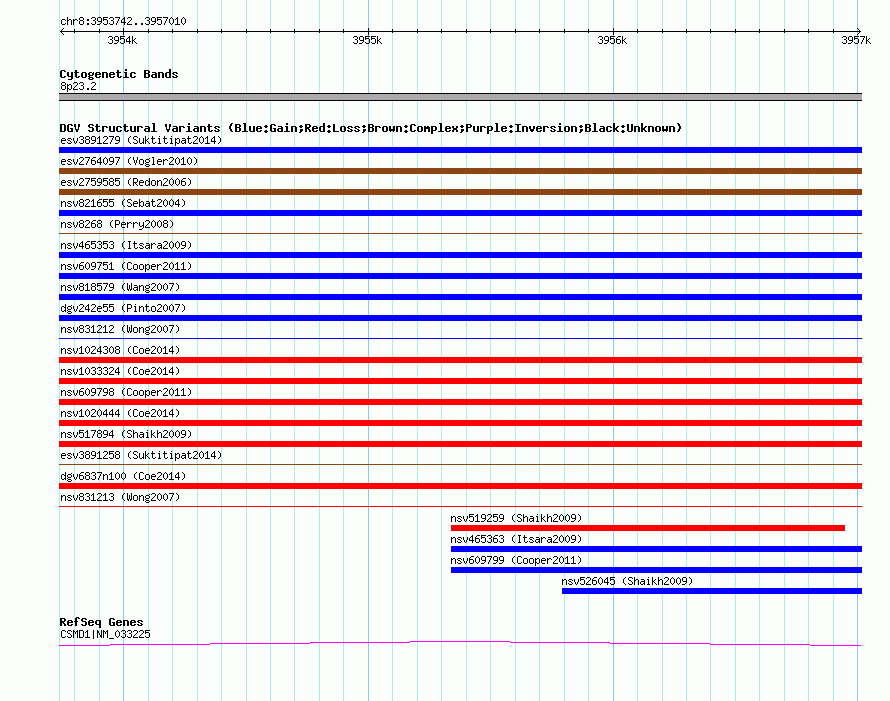Open the RefSeq Genes track heading
The width and height of the screenshot is (890, 701).
coord(101,622)
